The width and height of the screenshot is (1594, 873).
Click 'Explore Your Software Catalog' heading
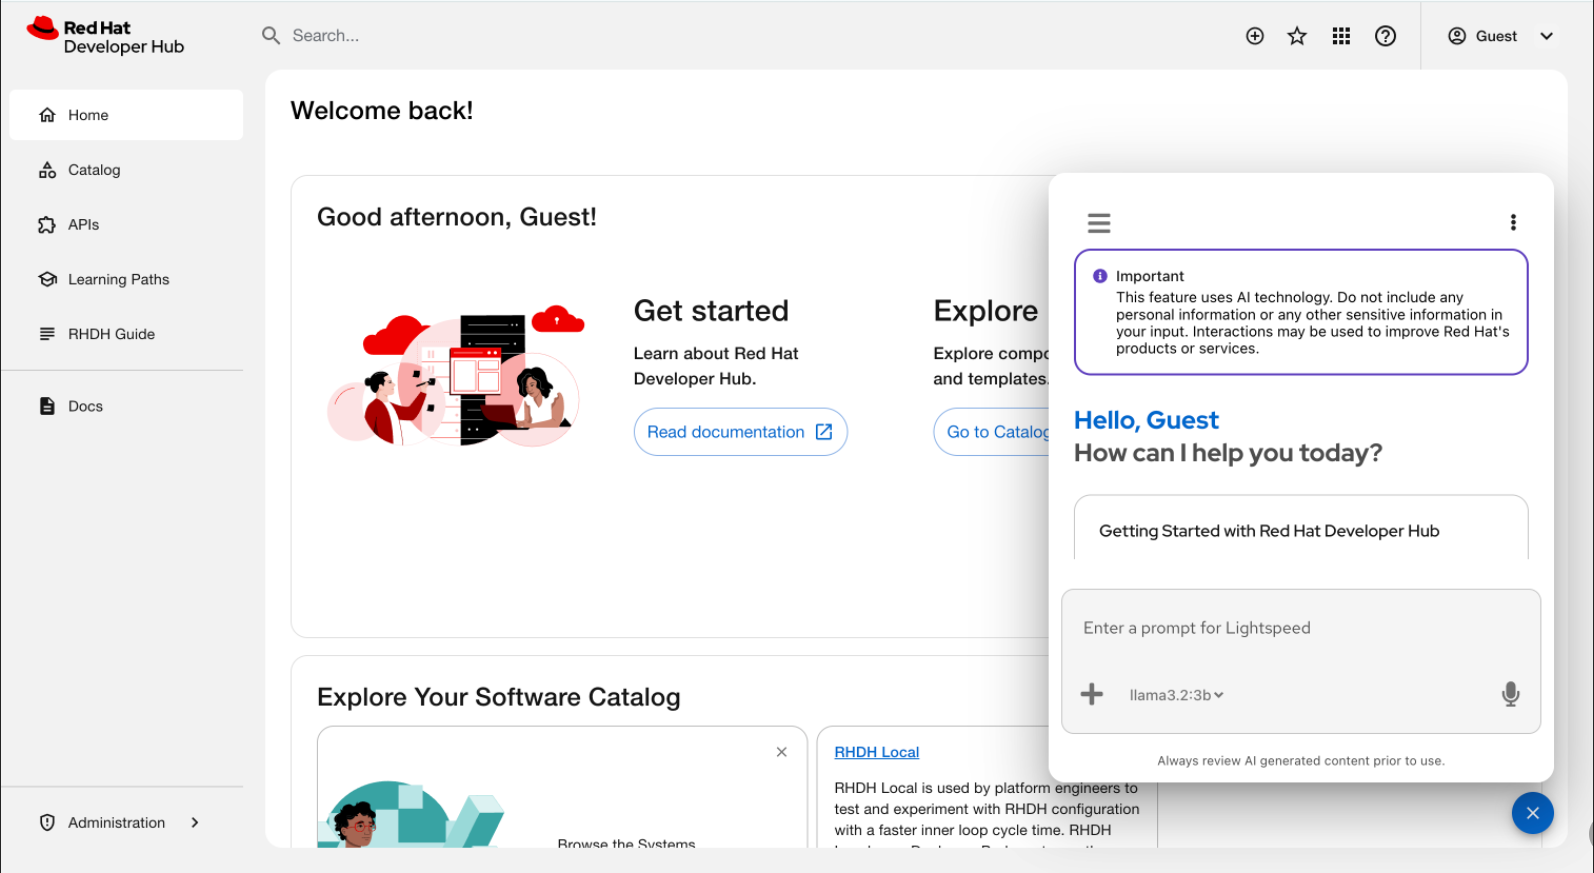499,697
